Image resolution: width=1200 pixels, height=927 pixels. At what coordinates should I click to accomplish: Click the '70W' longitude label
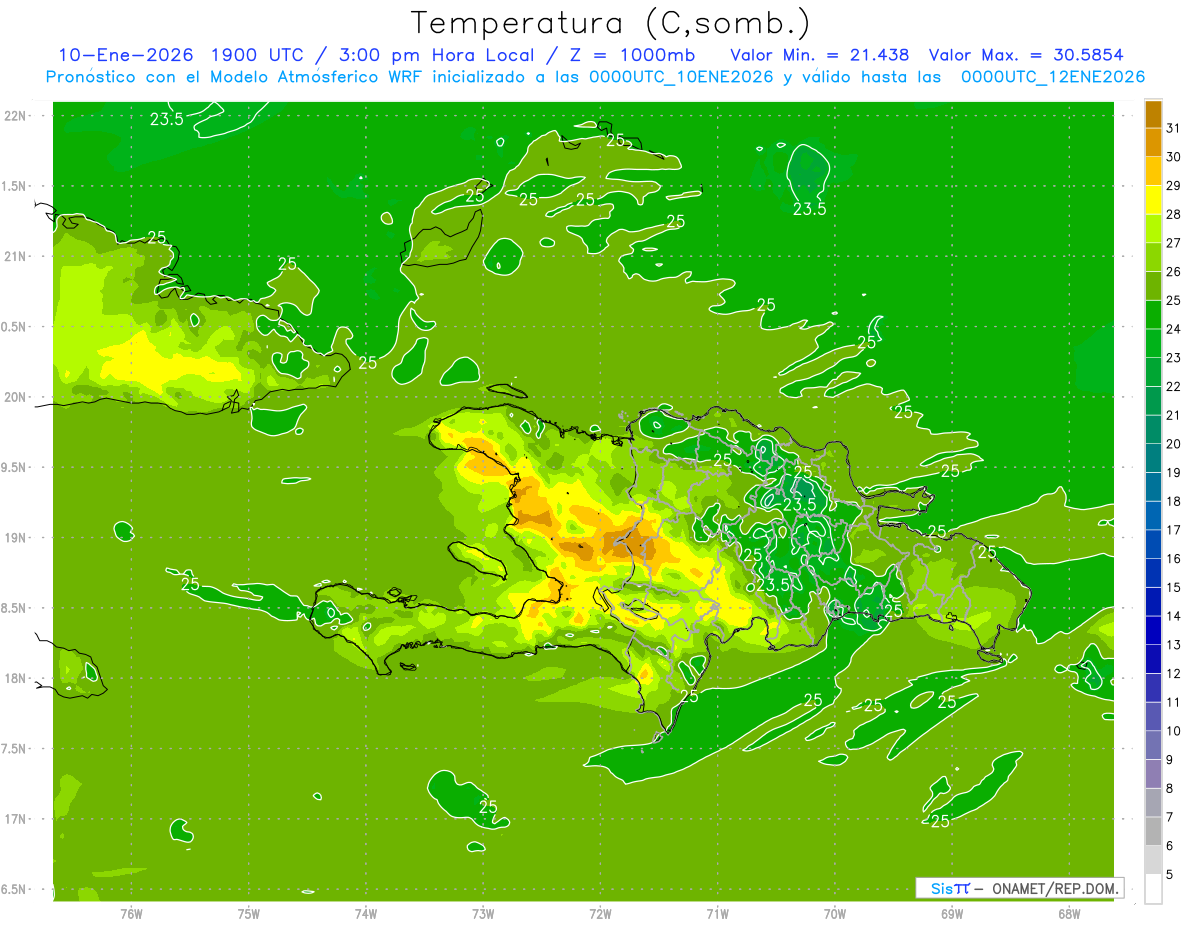pyautogui.click(x=835, y=914)
